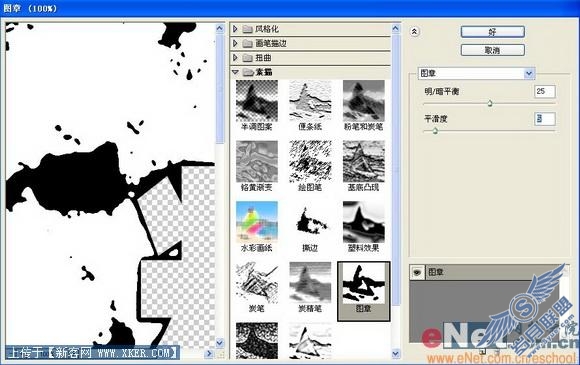Select the 撕边 filter thumbnail

[310, 222]
